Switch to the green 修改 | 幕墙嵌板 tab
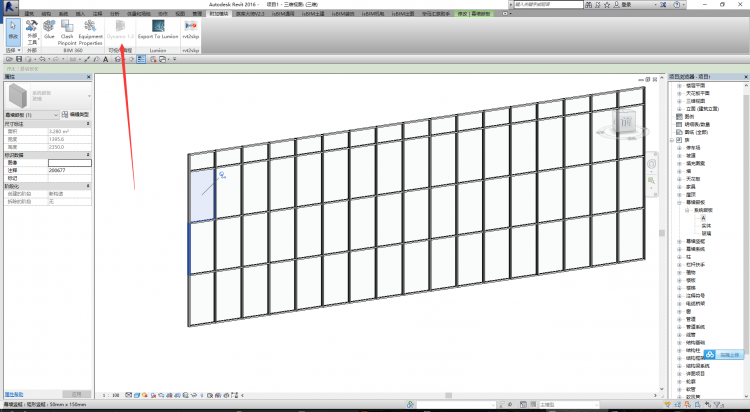 point(474,14)
